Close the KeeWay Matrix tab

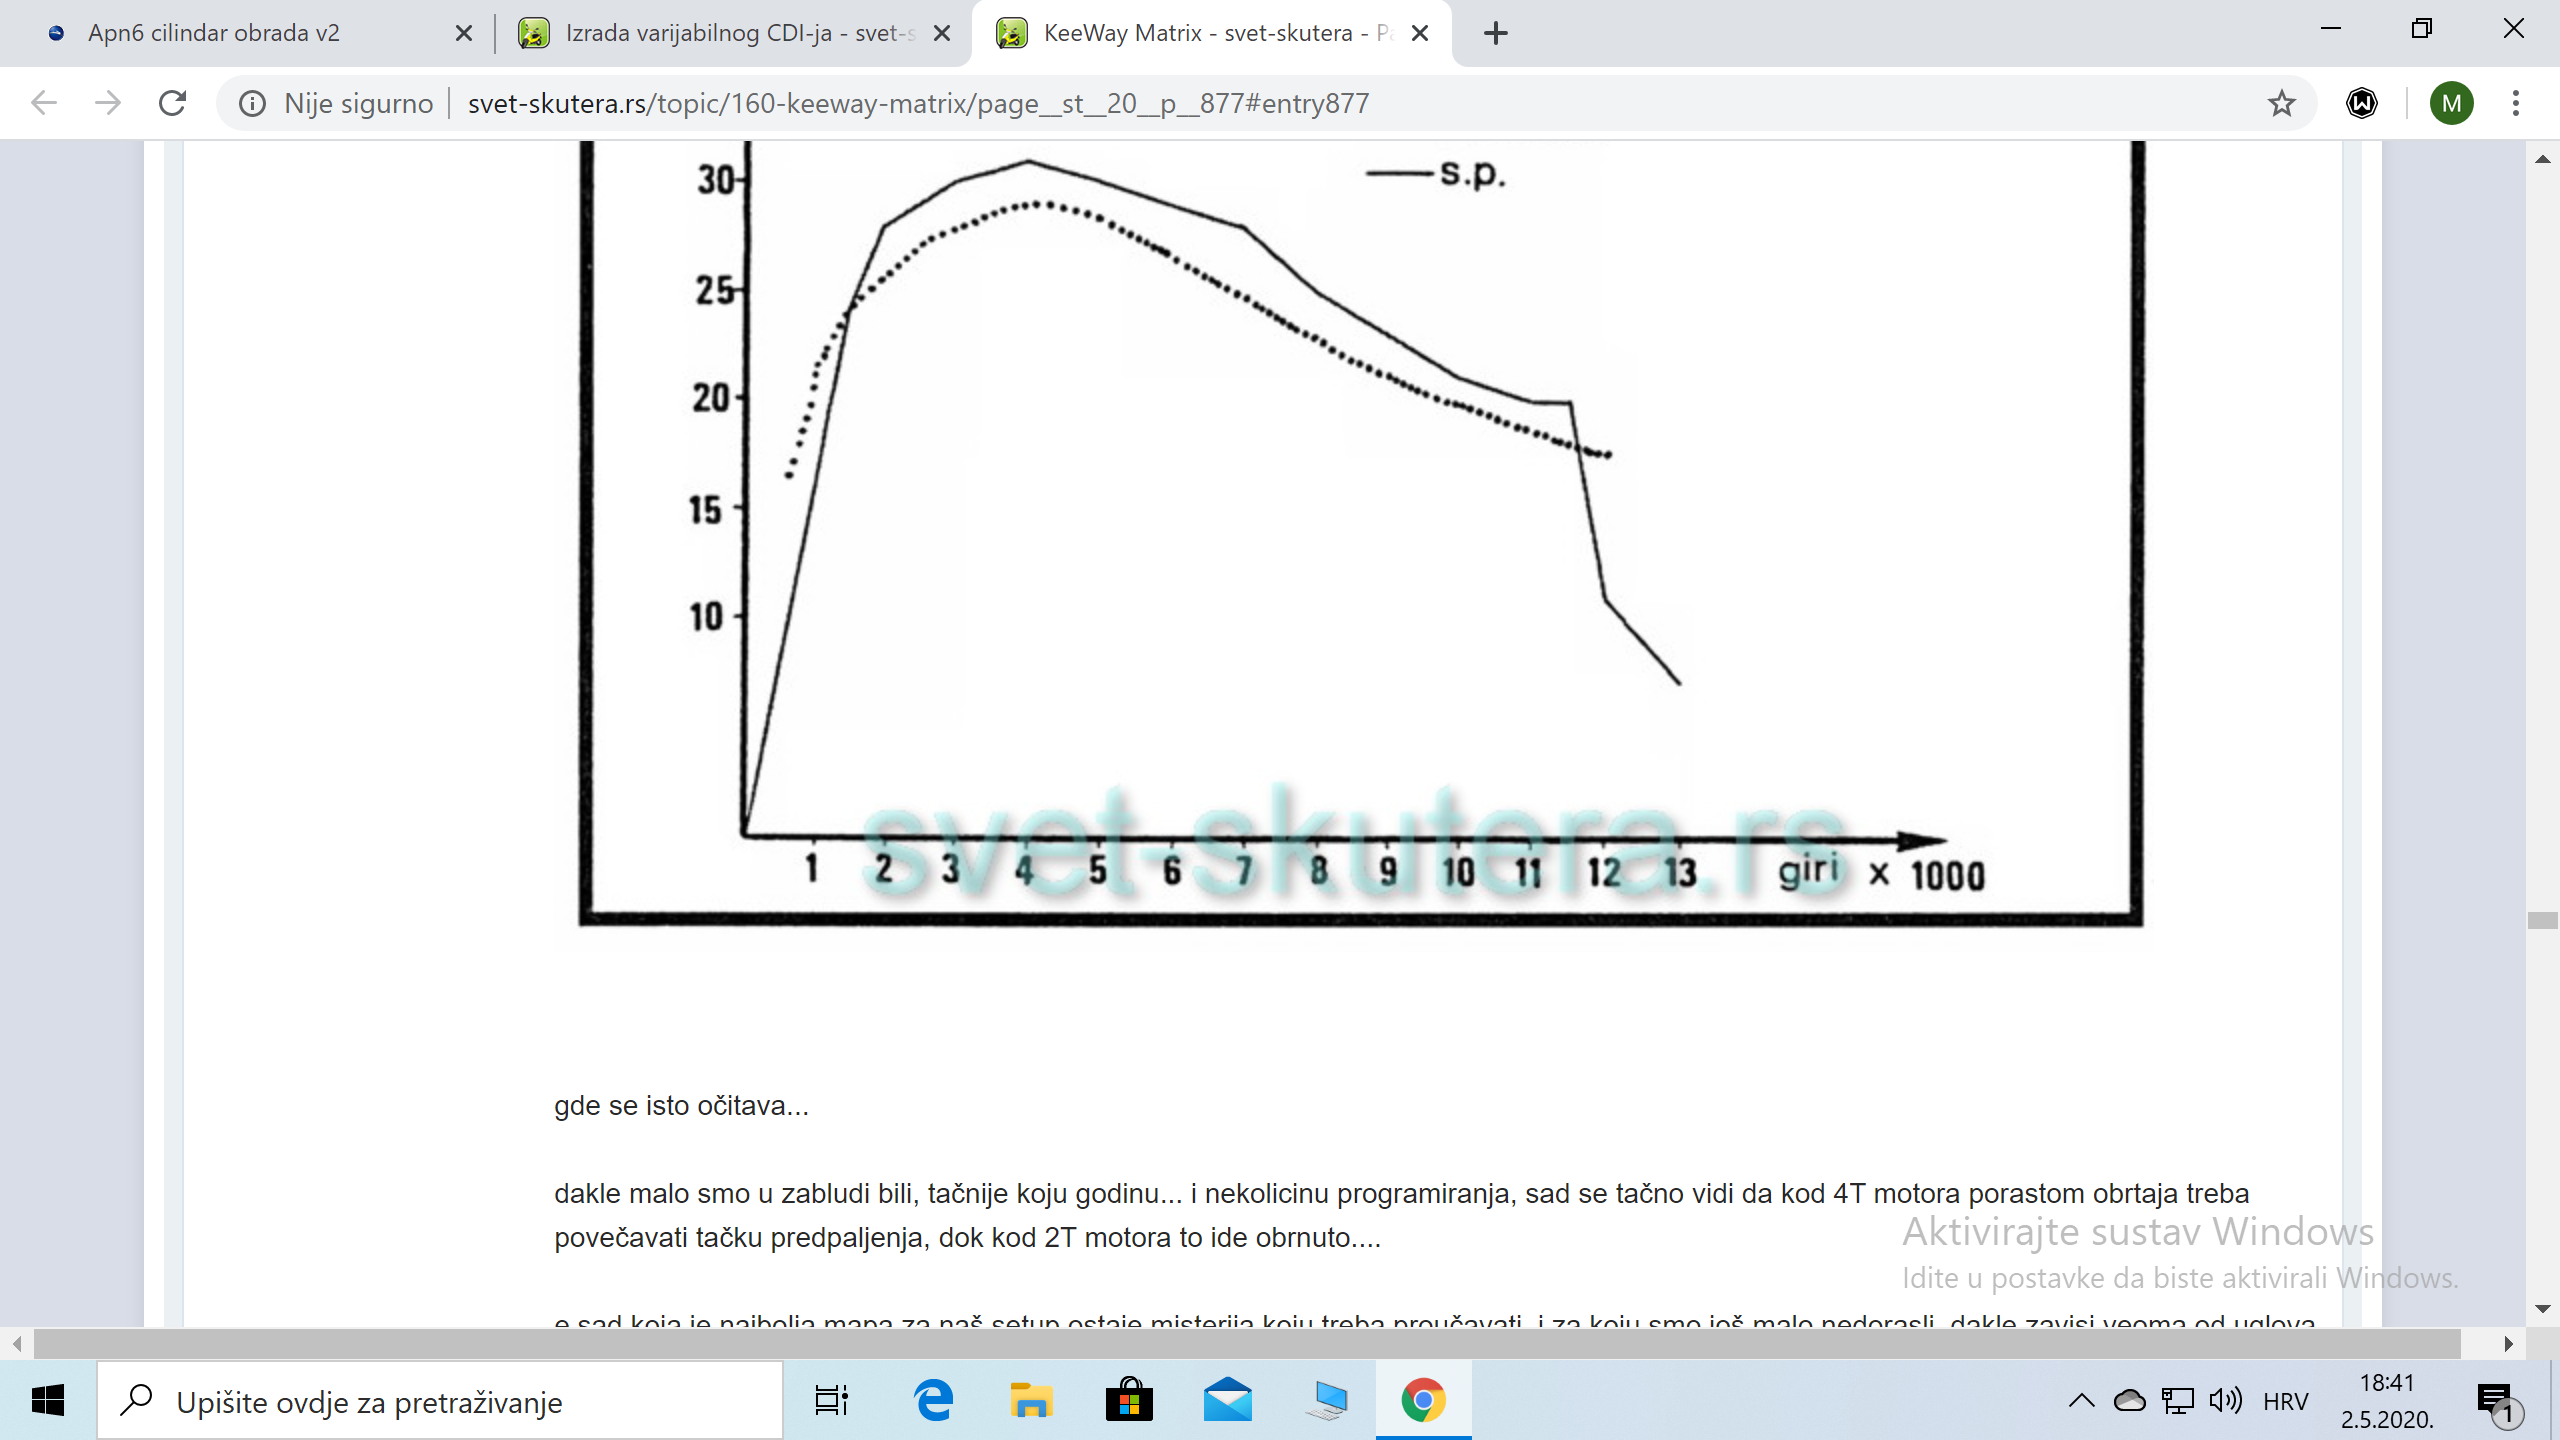tap(1419, 33)
